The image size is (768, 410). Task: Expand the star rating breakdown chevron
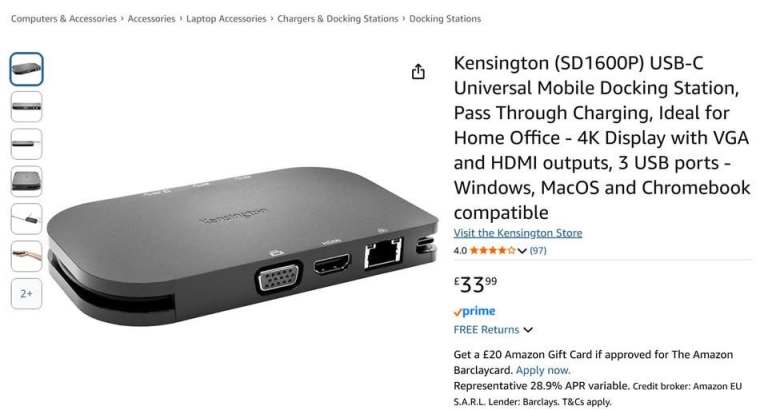click(x=522, y=251)
